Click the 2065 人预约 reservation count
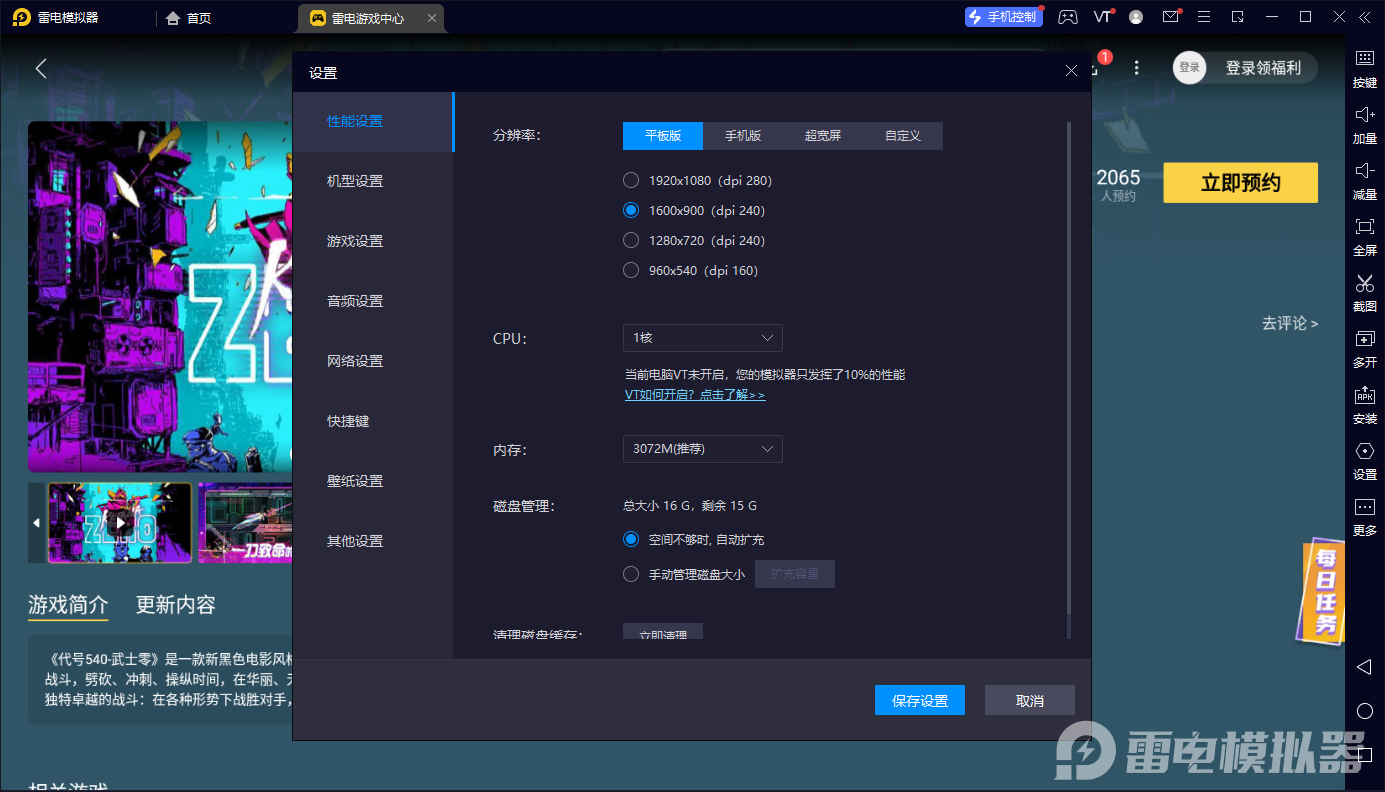 pyautogui.click(x=1118, y=185)
